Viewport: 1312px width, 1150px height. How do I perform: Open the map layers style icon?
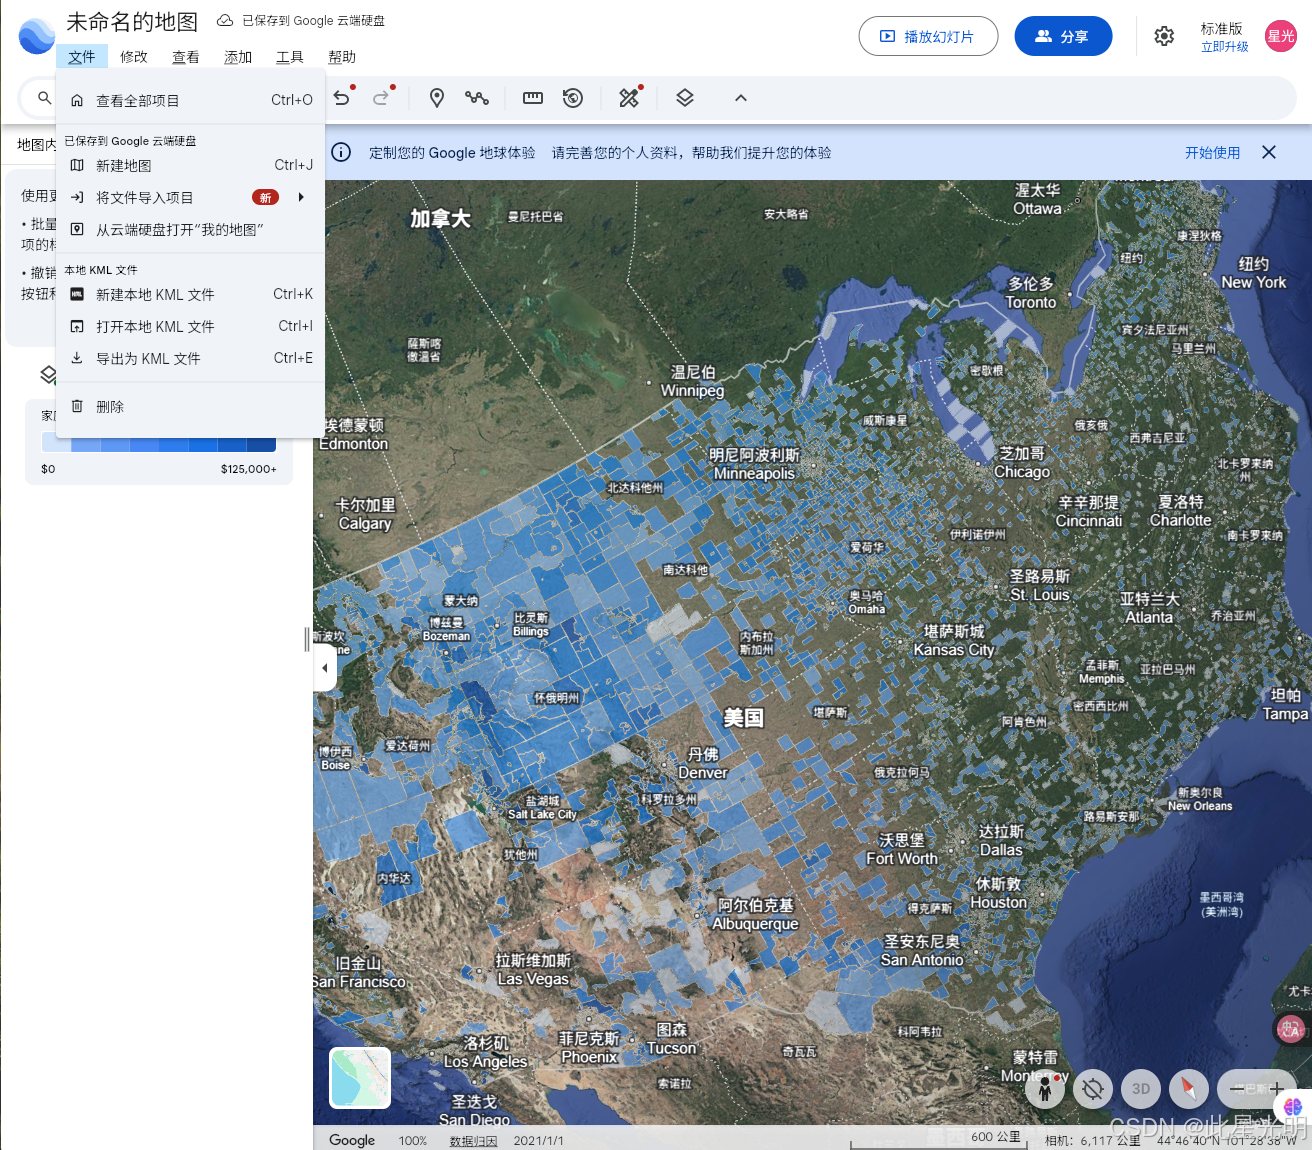pyautogui.click(x=685, y=98)
